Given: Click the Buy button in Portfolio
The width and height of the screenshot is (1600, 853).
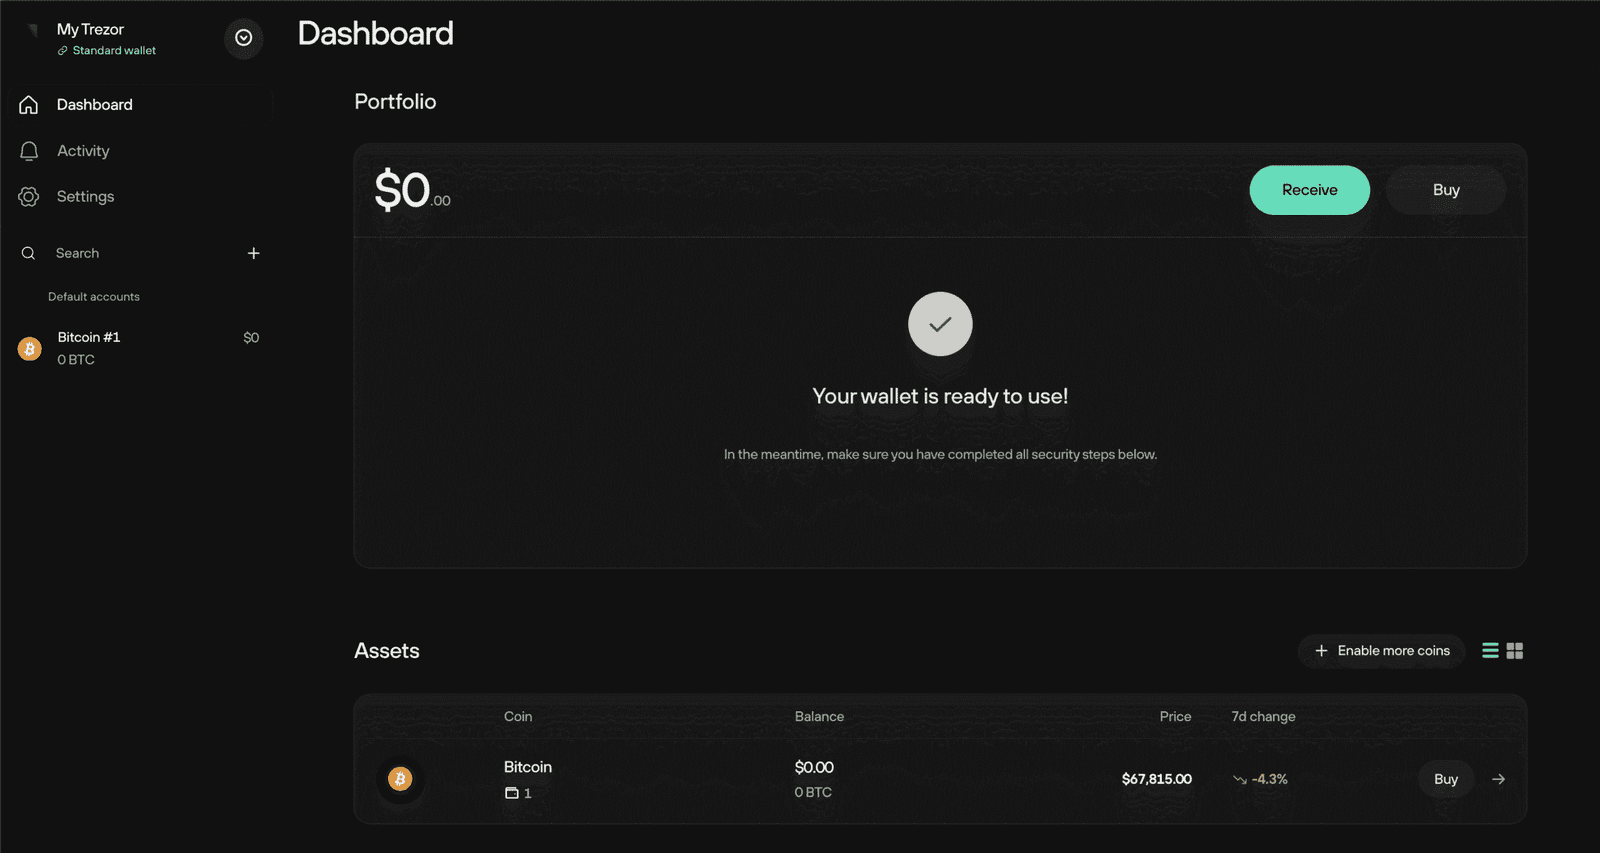Looking at the screenshot, I should pos(1446,190).
